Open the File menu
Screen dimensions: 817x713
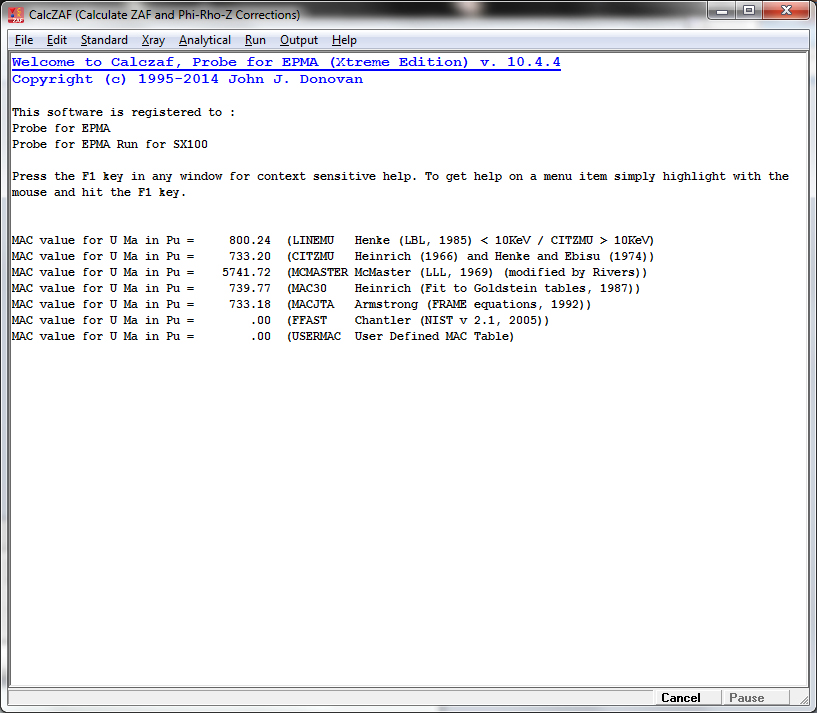click(x=24, y=40)
